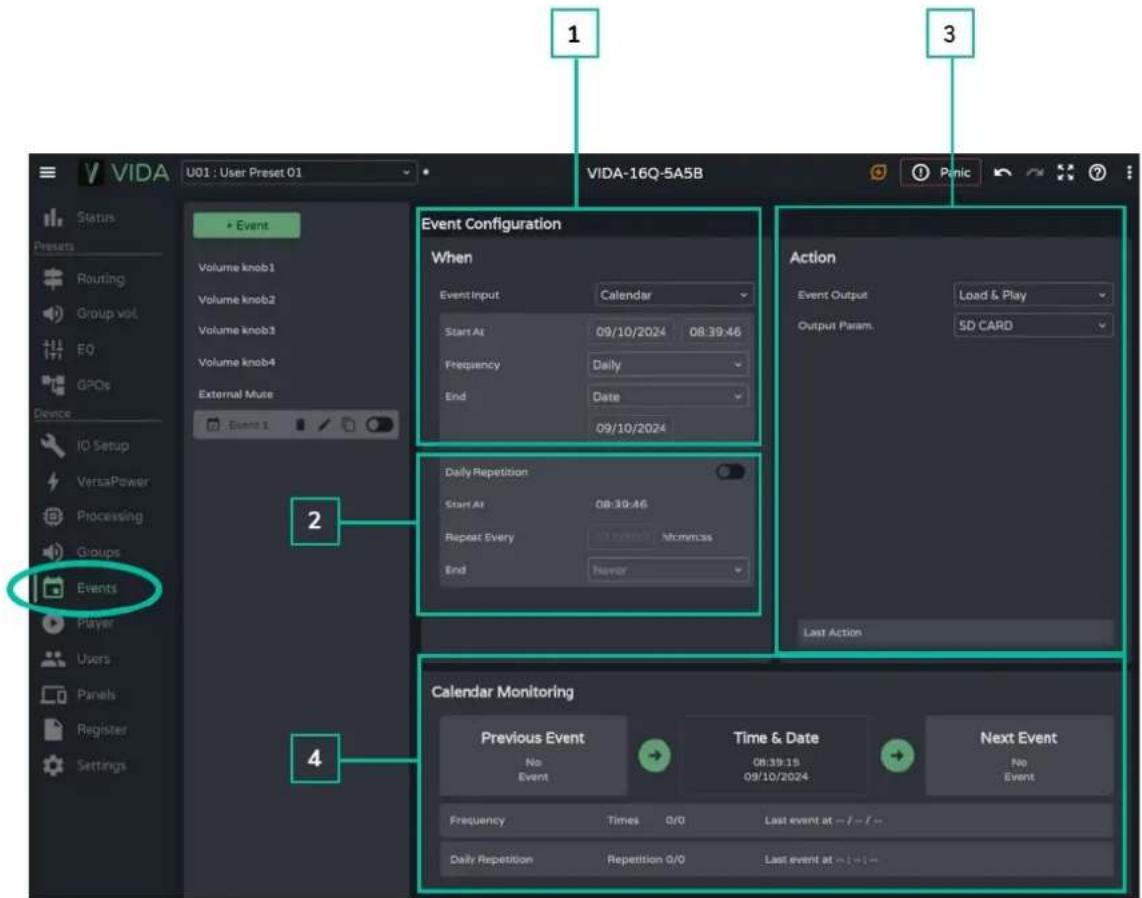Click the Panels devices icon
The image size is (1142, 898).
(52, 695)
